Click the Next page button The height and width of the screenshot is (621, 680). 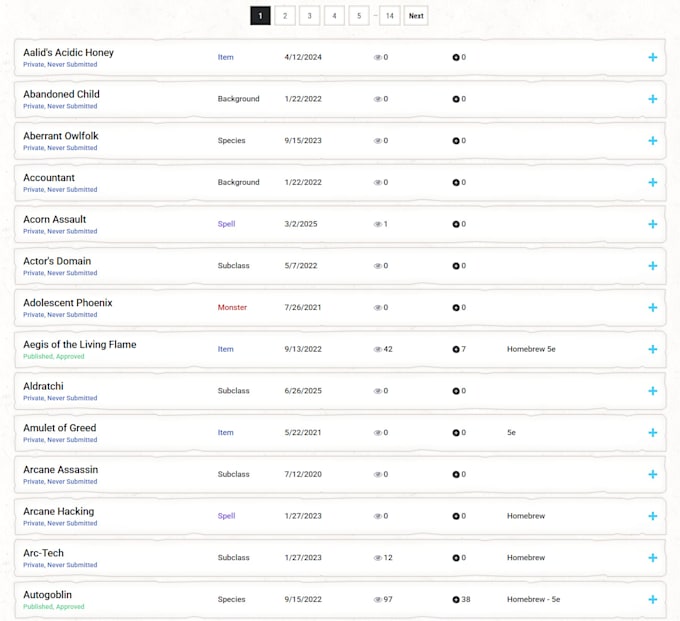(x=416, y=16)
